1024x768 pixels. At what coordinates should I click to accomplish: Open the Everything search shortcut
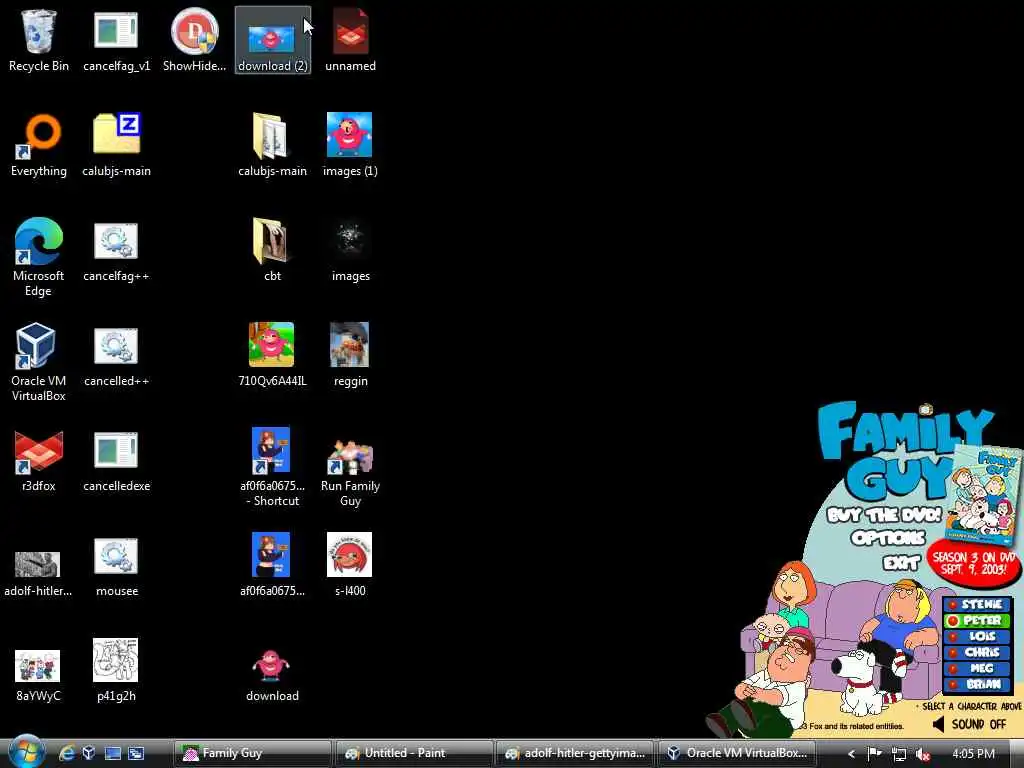point(39,145)
